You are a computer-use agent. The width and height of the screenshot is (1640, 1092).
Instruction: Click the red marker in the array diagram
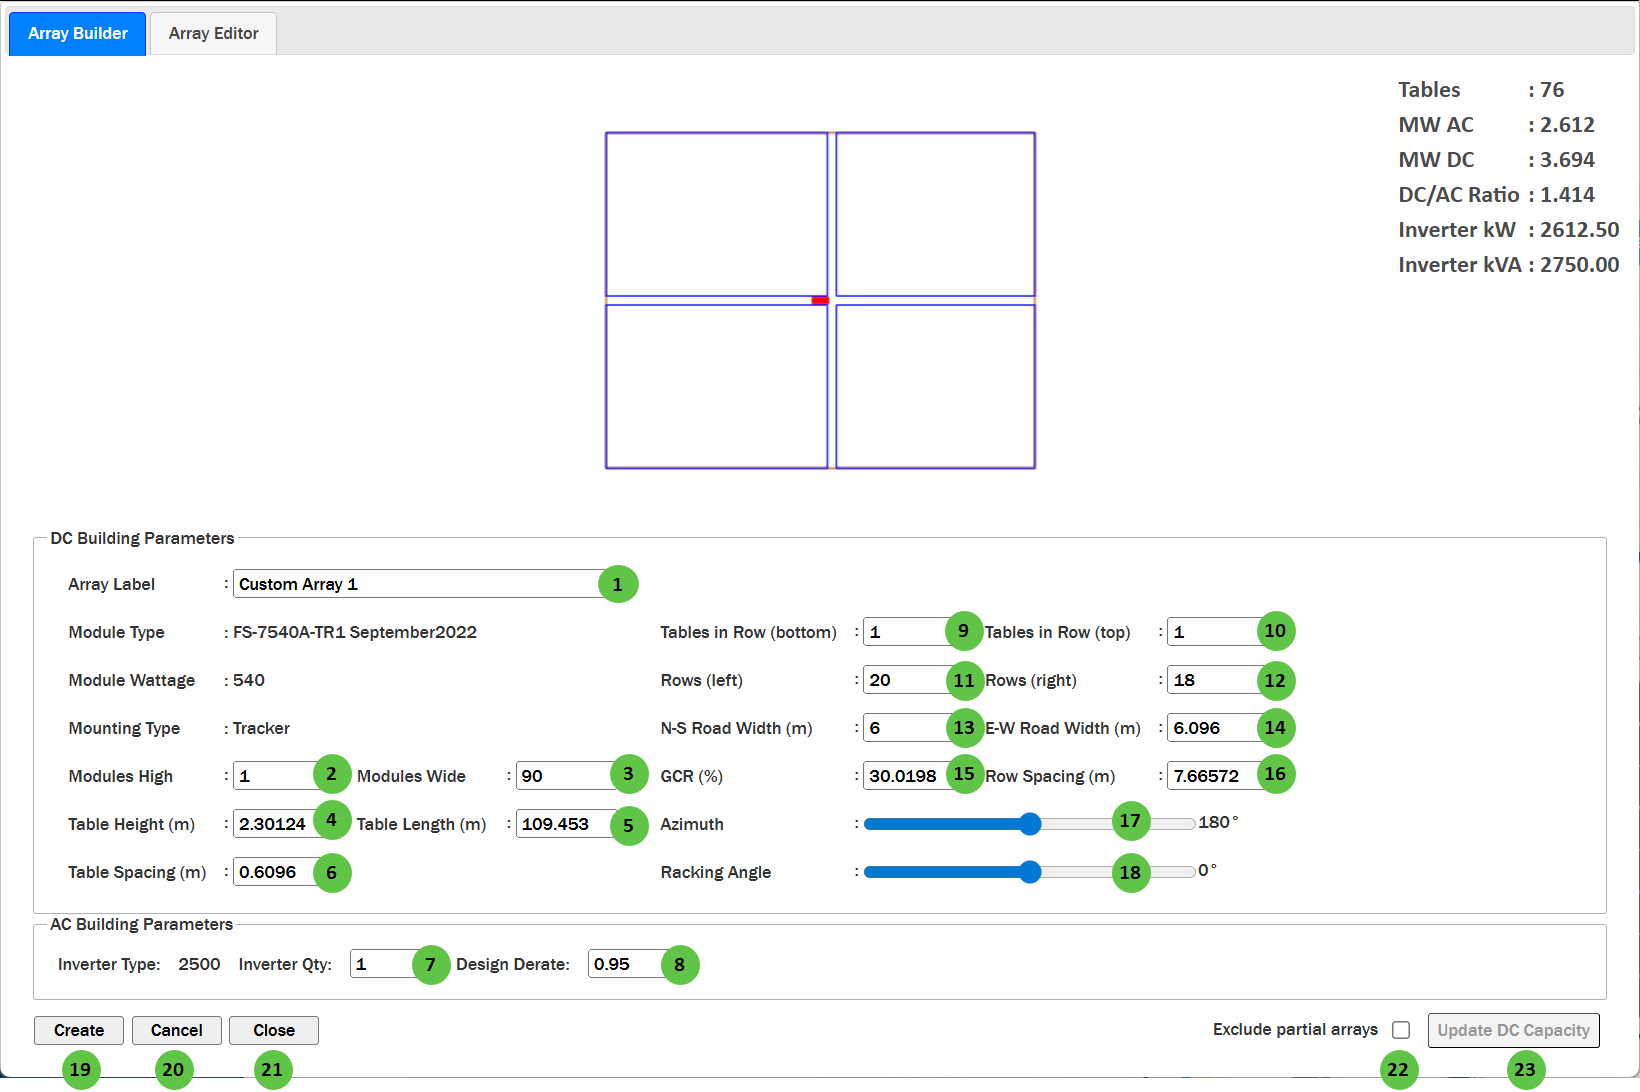pyautogui.click(x=821, y=299)
